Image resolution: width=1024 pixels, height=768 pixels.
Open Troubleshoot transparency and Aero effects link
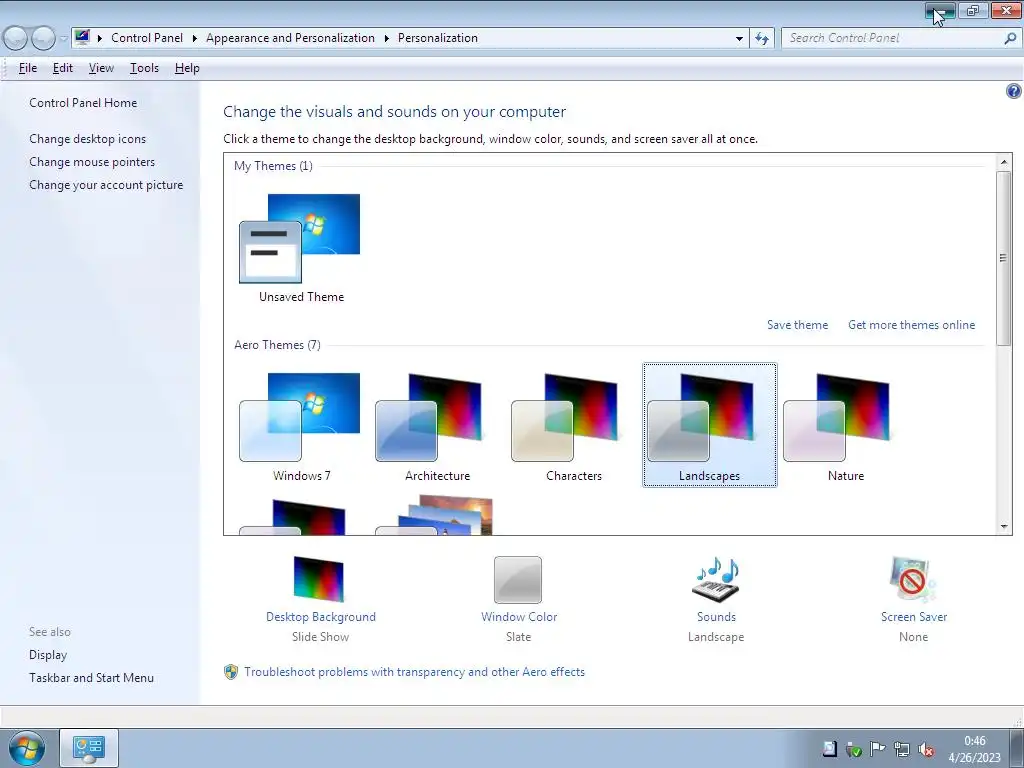414,672
